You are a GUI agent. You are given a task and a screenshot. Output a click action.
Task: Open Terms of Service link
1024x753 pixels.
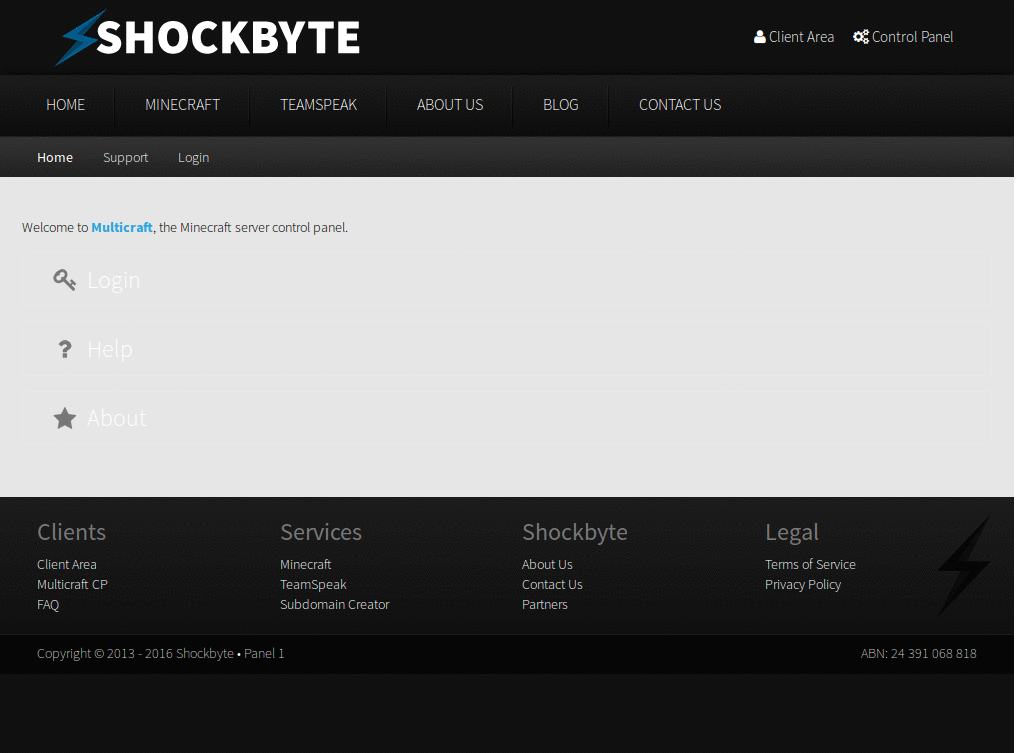[x=810, y=564]
